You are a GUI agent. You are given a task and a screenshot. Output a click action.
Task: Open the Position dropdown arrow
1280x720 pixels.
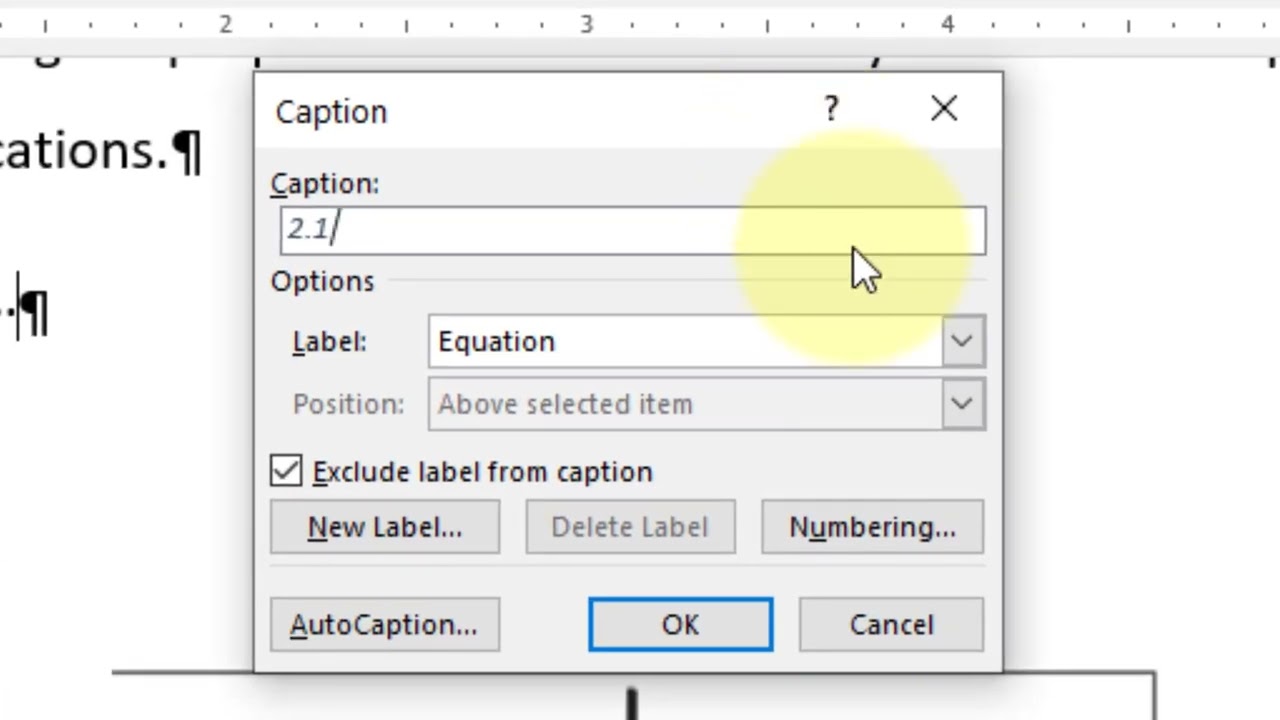click(962, 405)
